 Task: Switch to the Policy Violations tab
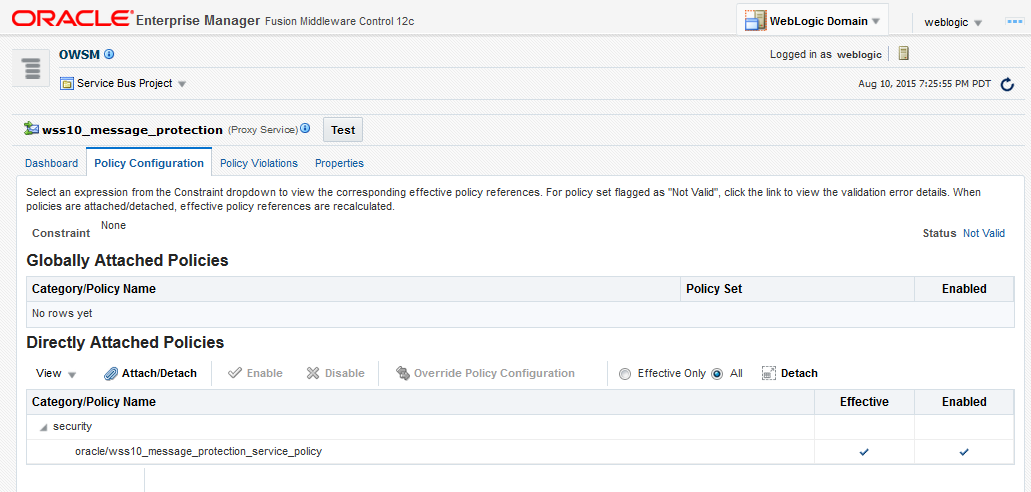pyautogui.click(x=259, y=163)
